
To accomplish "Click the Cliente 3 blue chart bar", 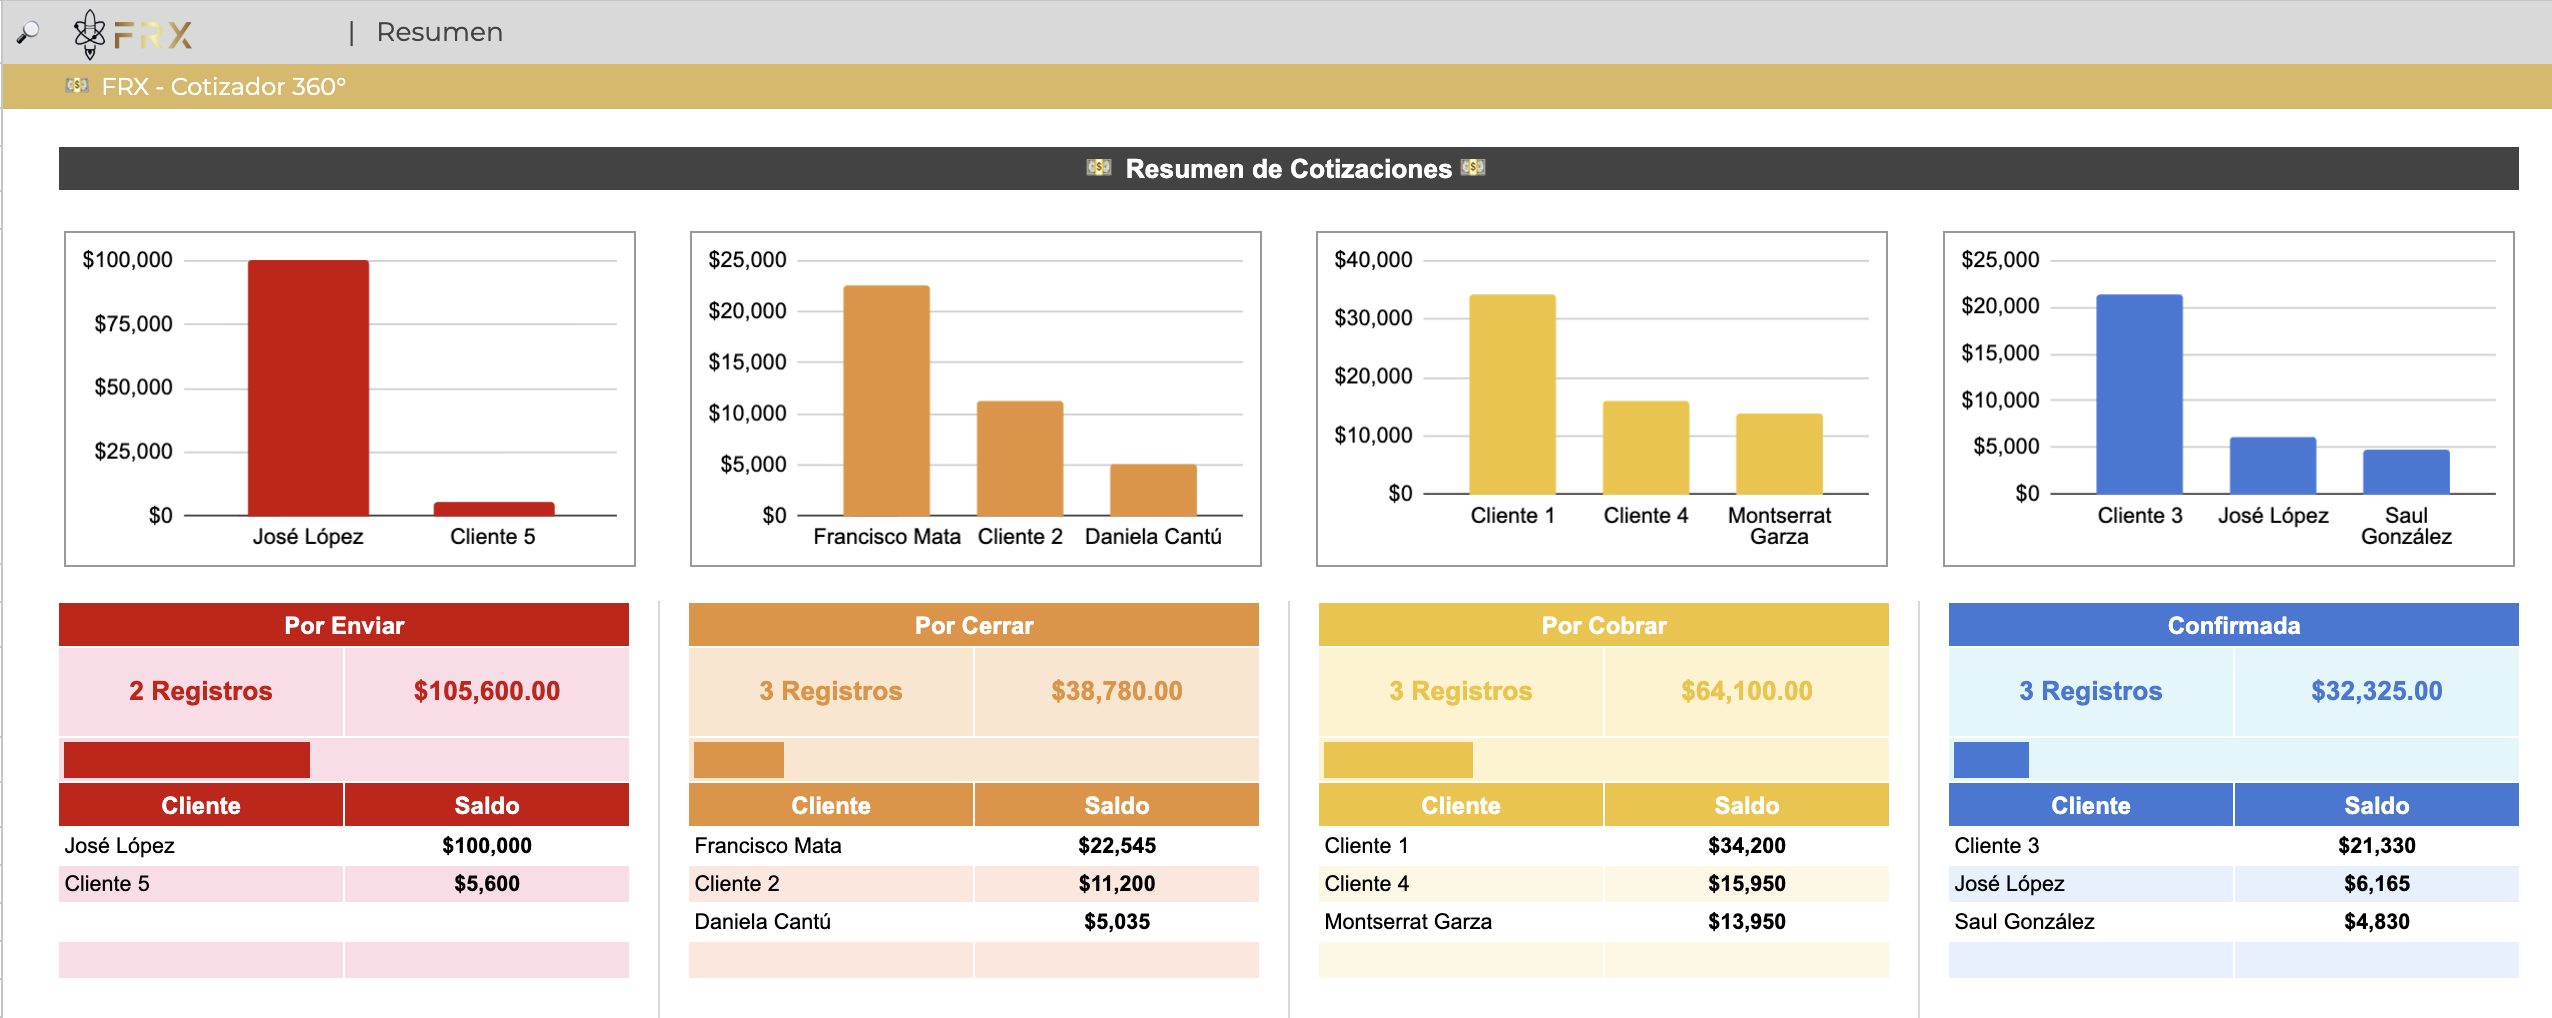I will click(2139, 394).
